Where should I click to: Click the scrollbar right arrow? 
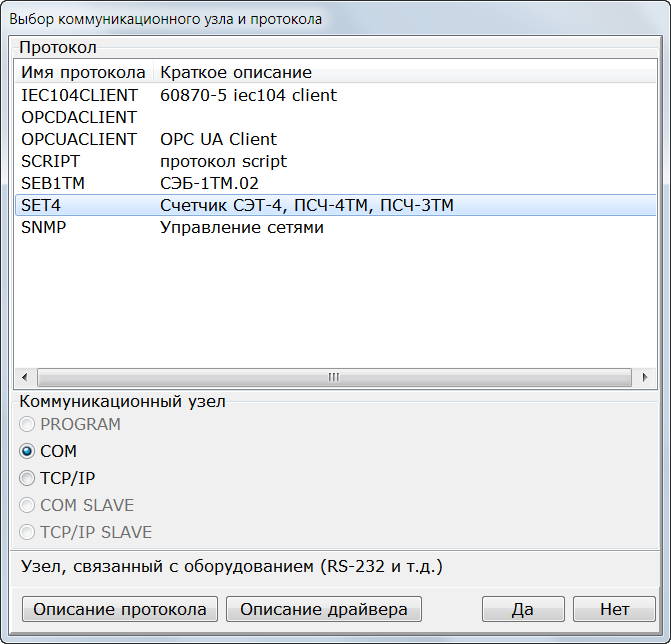click(645, 377)
